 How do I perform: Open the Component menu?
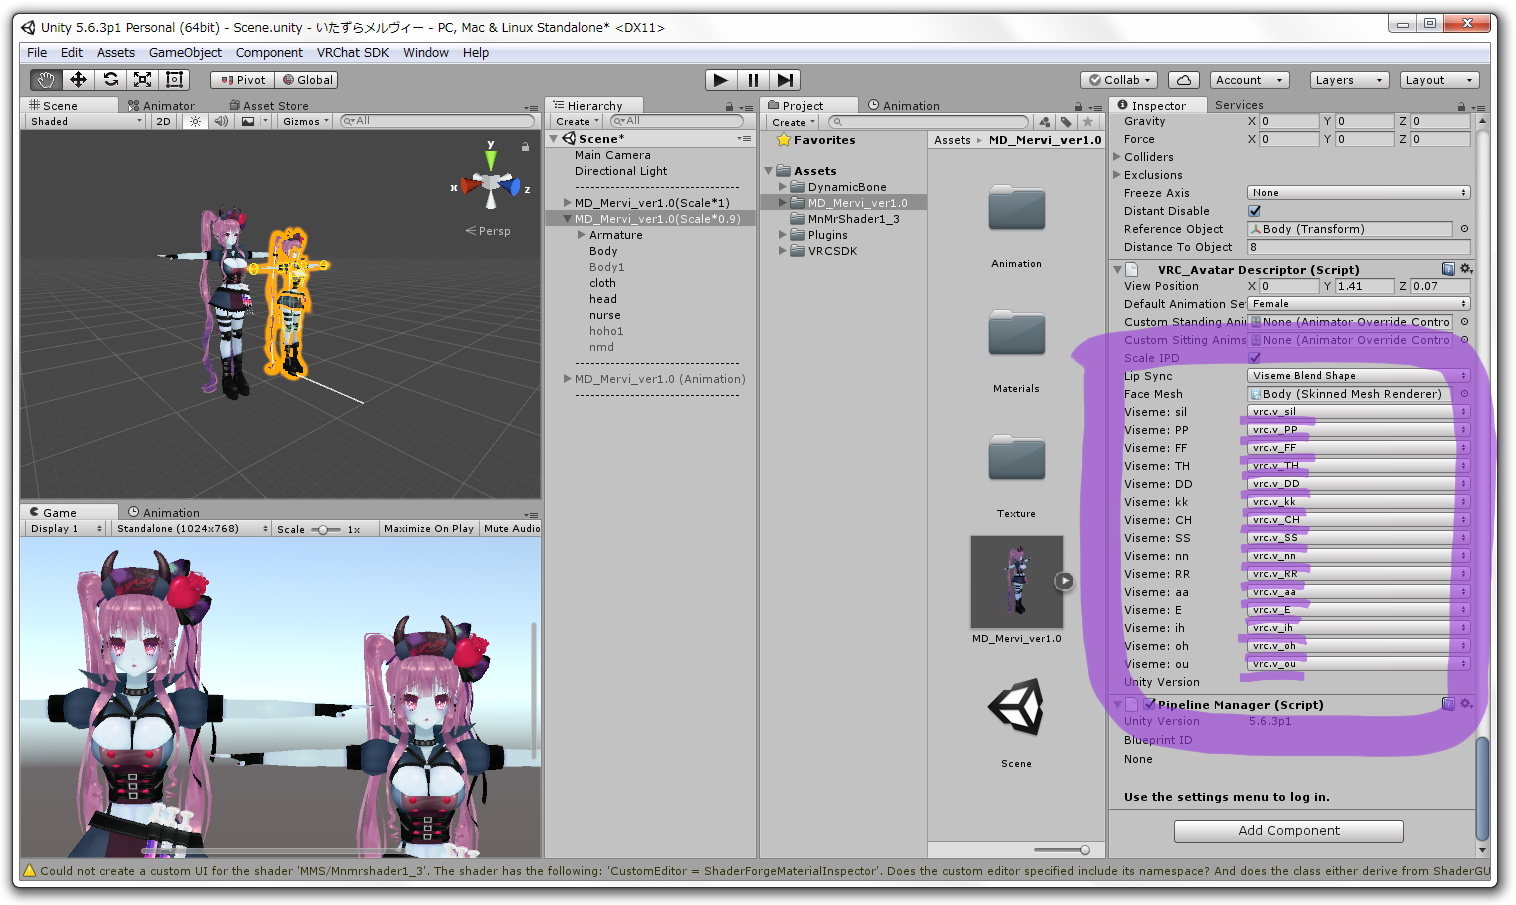point(269,53)
